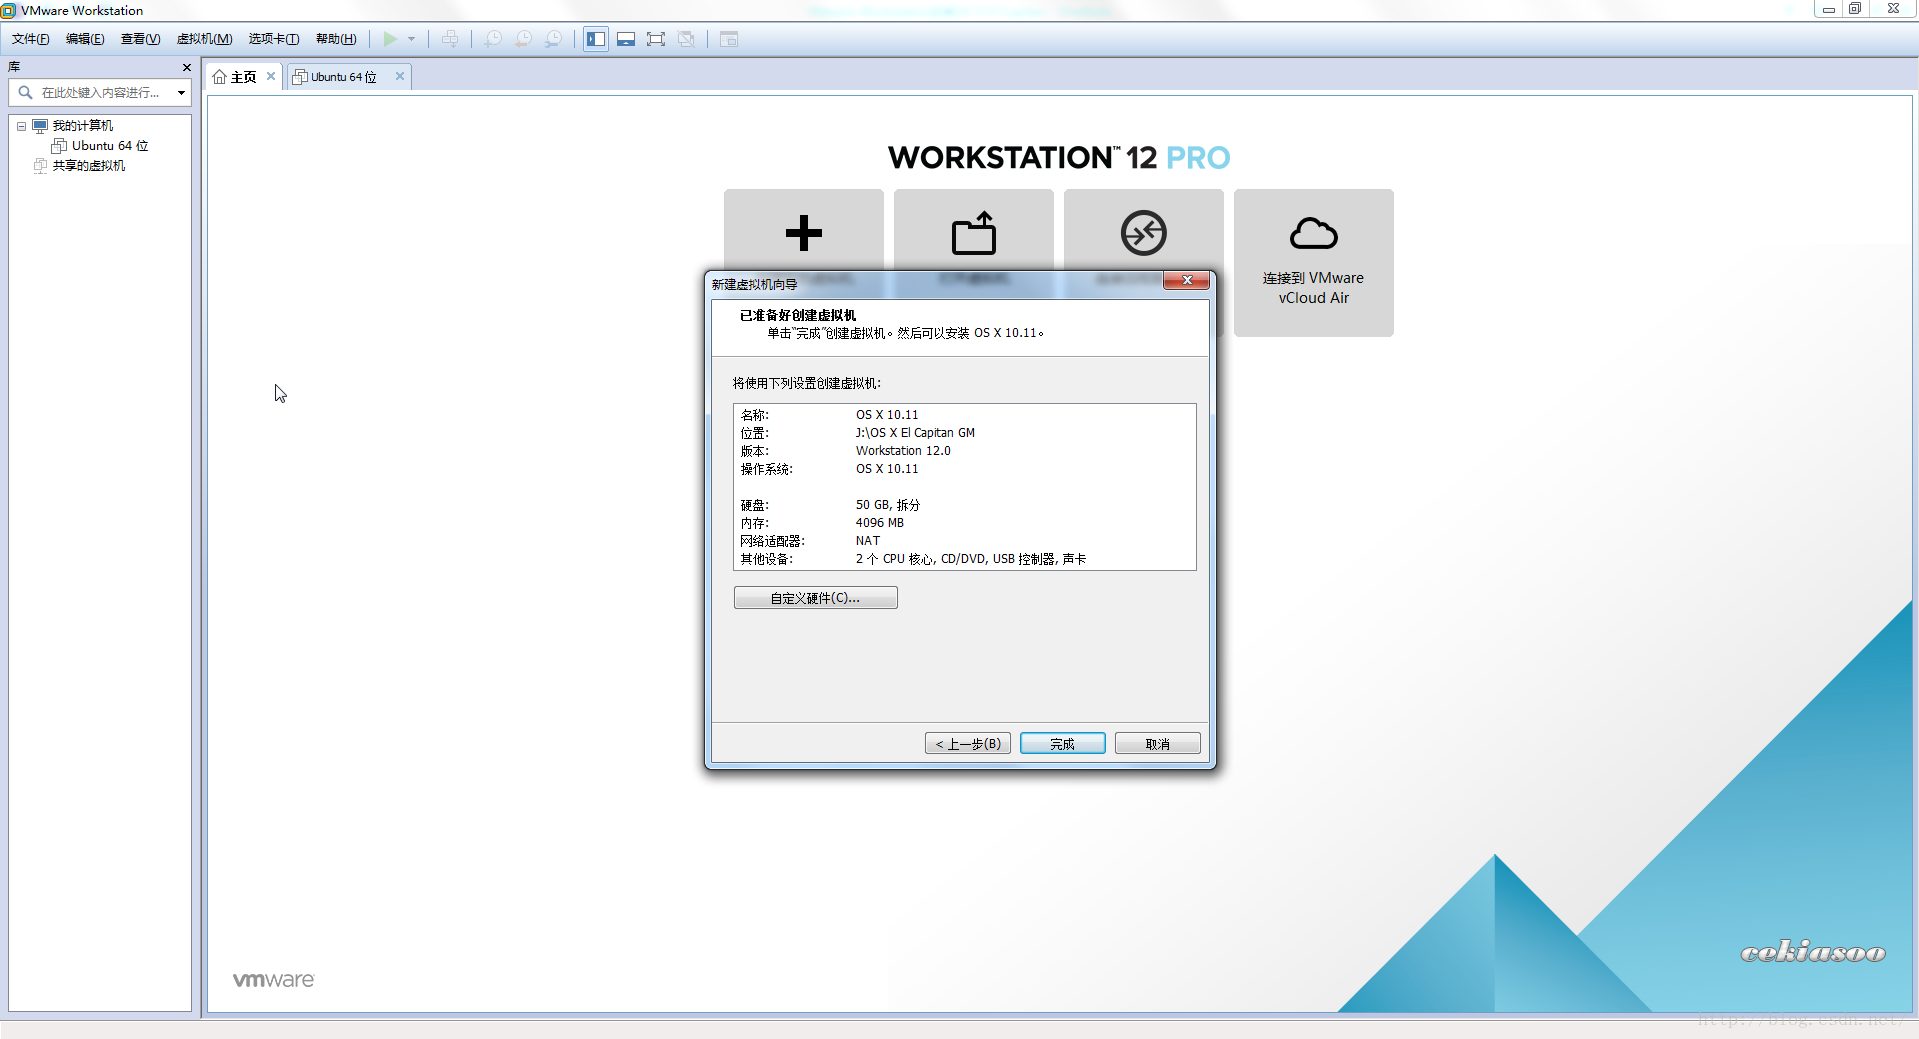The height and width of the screenshot is (1039, 1919).
Task: Click the send Ctrl+Alt+Del toolbar icon
Action: tap(450, 39)
